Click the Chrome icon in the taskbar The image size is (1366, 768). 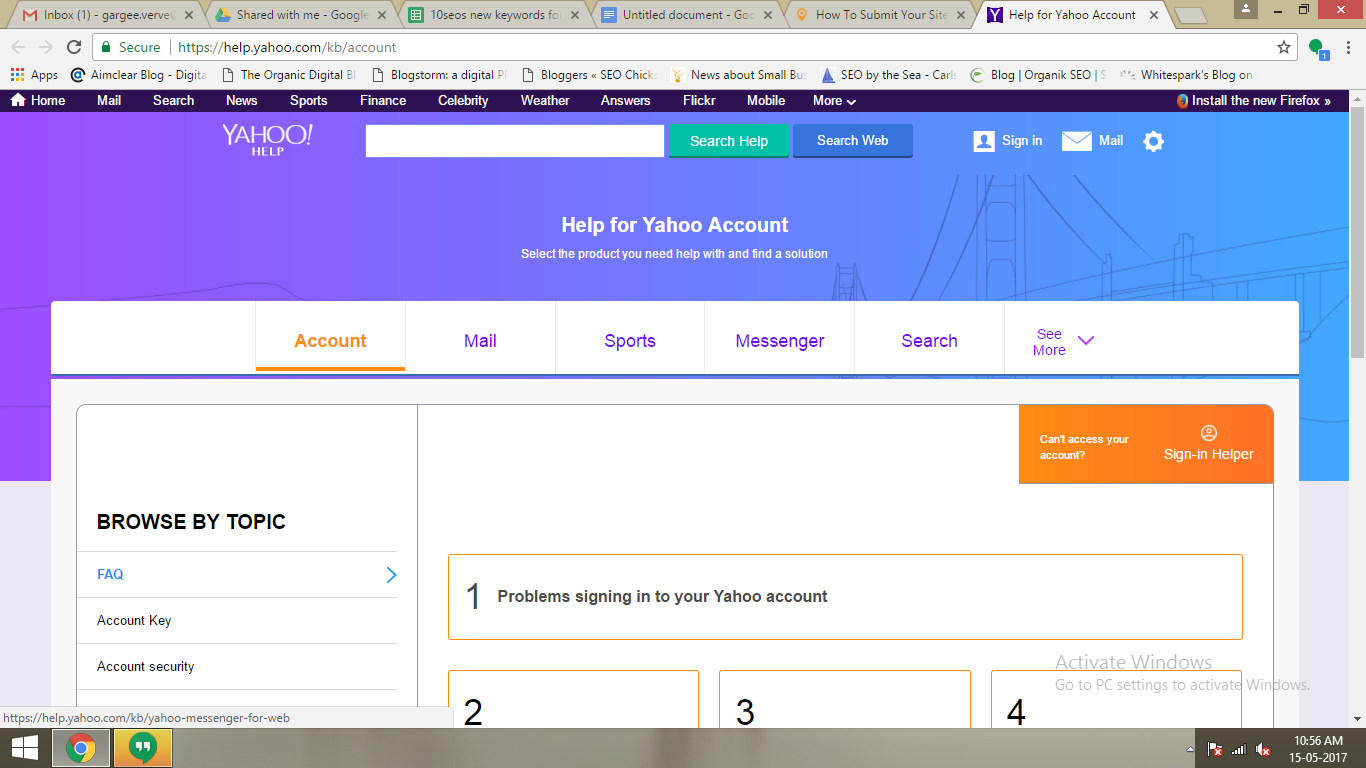click(81, 748)
